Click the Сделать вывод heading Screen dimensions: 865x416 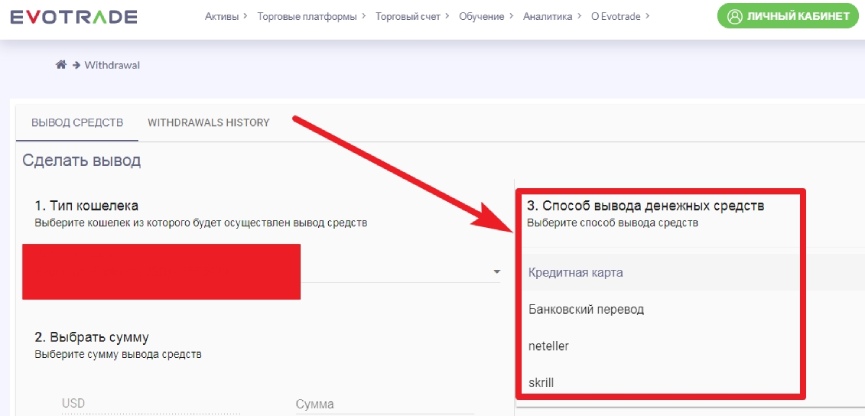point(82,161)
